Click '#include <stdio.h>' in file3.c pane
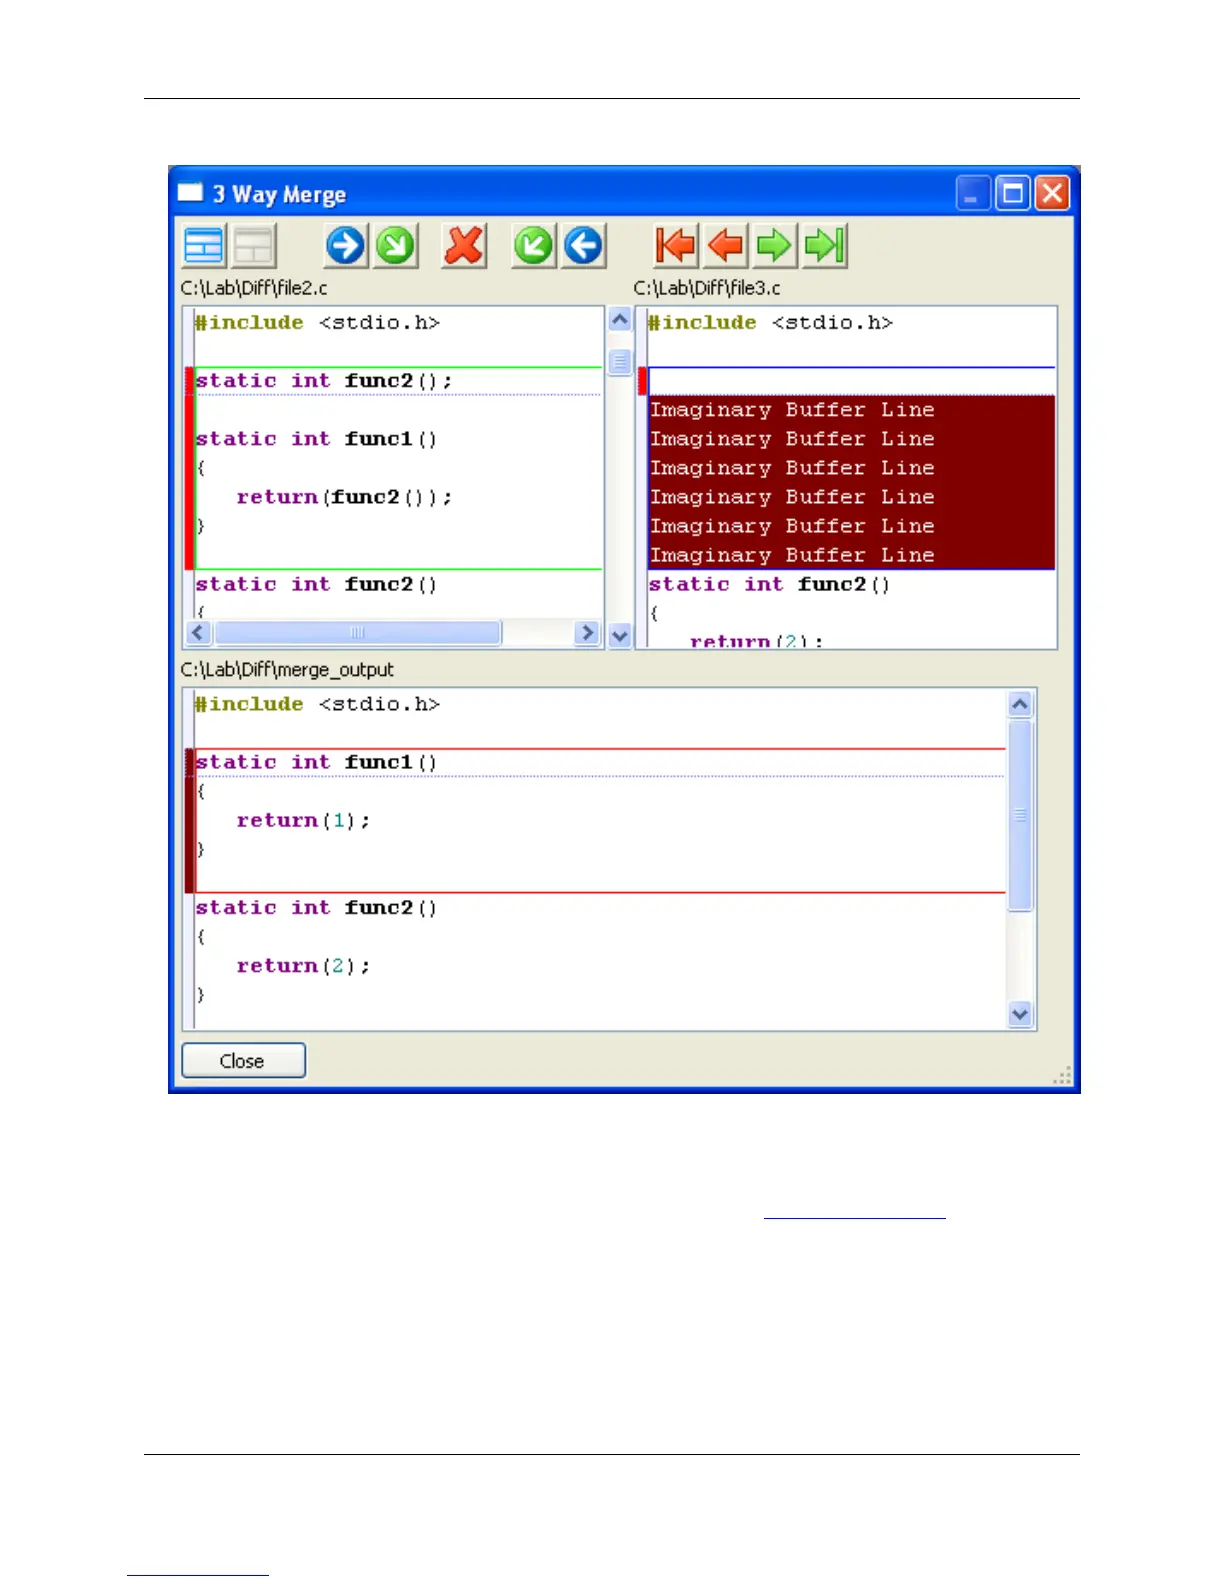Screen dimensions: 1224x1584 (x=770, y=323)
